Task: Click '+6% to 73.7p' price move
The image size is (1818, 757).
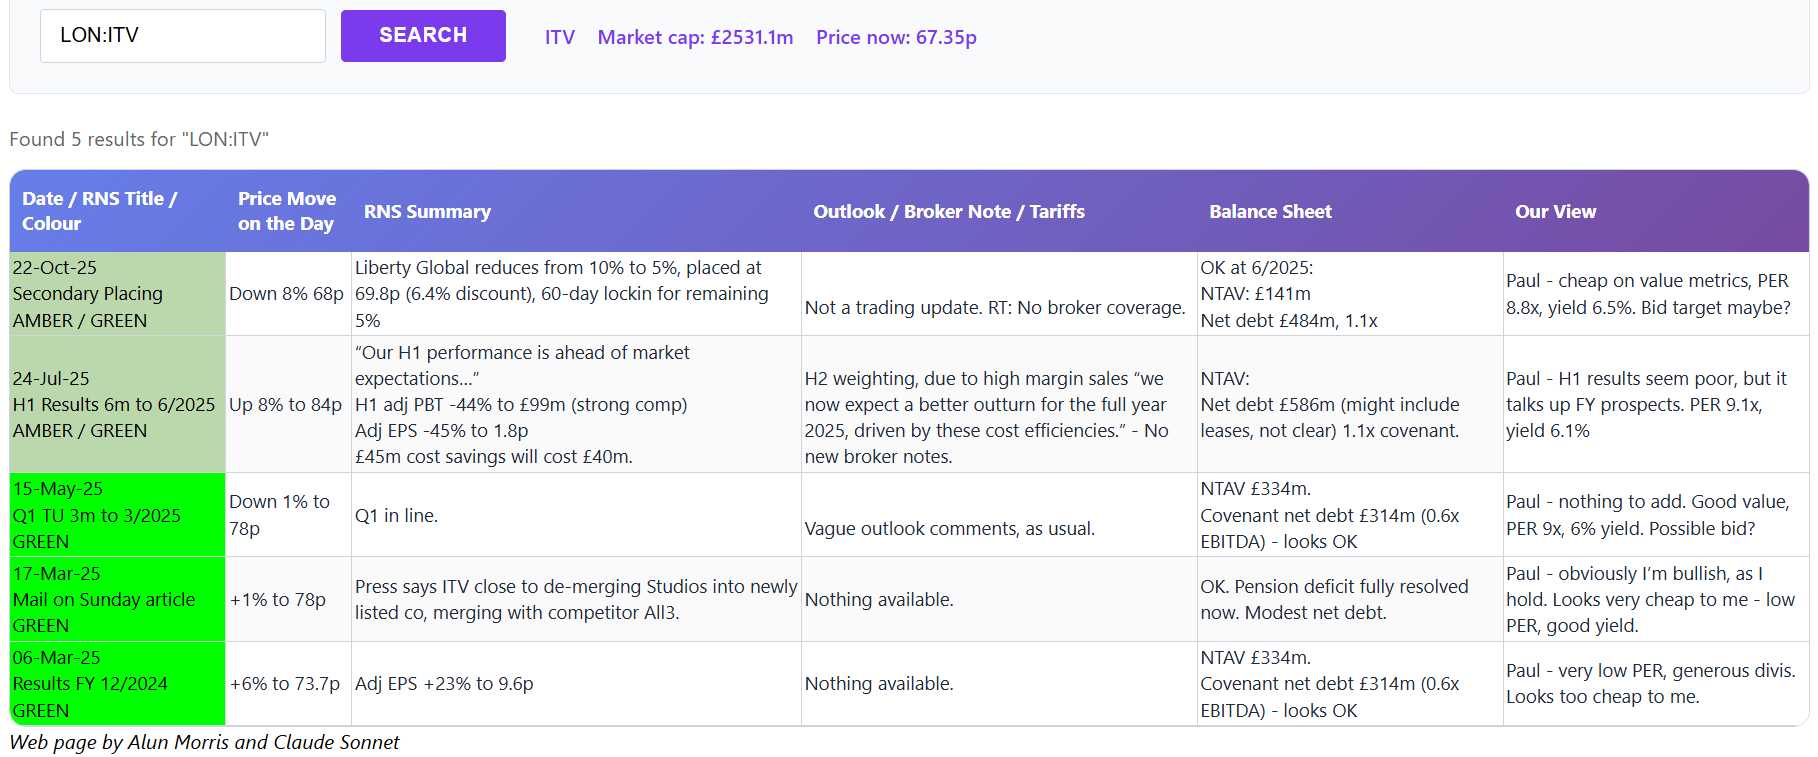Action: pos(288,684)
